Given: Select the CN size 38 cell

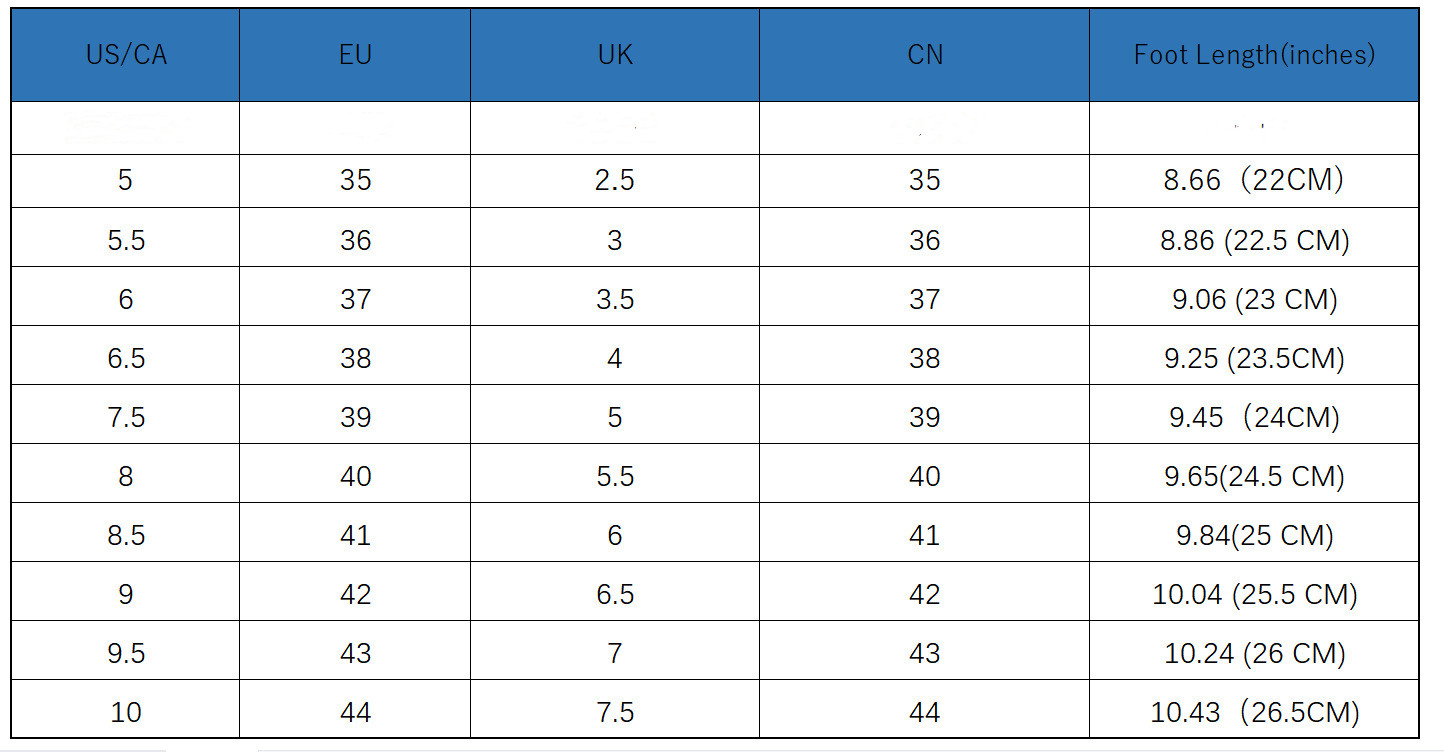Looking at the screenshot, I should [x=925, y=358].
